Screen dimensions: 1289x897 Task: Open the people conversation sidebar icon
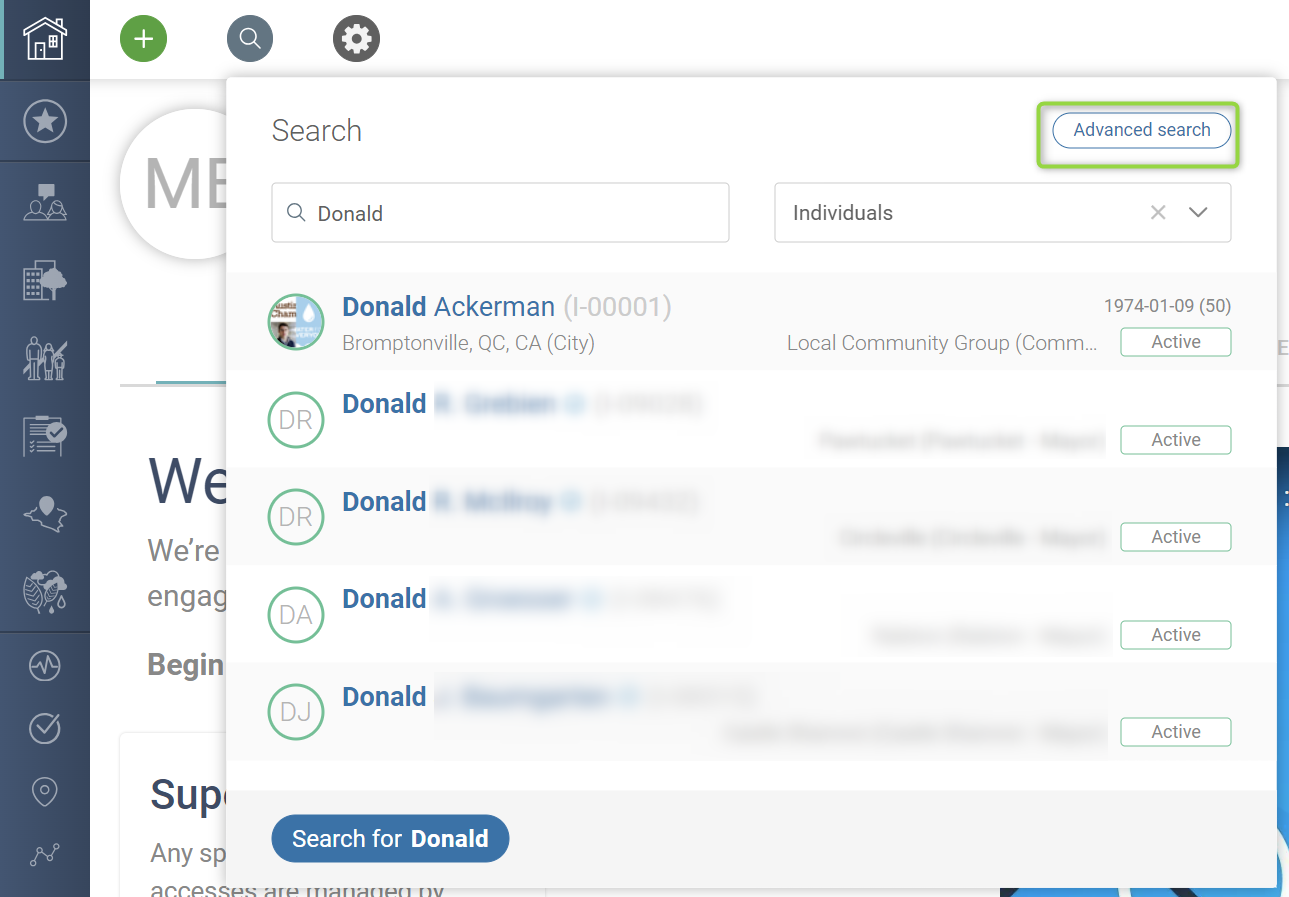pyautogui.click(x=45, y=203)
